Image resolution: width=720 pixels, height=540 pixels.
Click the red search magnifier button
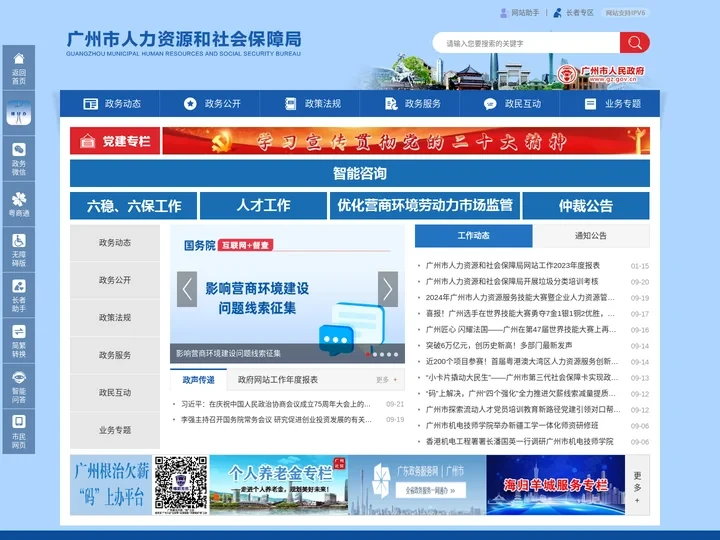coord(635,43)
